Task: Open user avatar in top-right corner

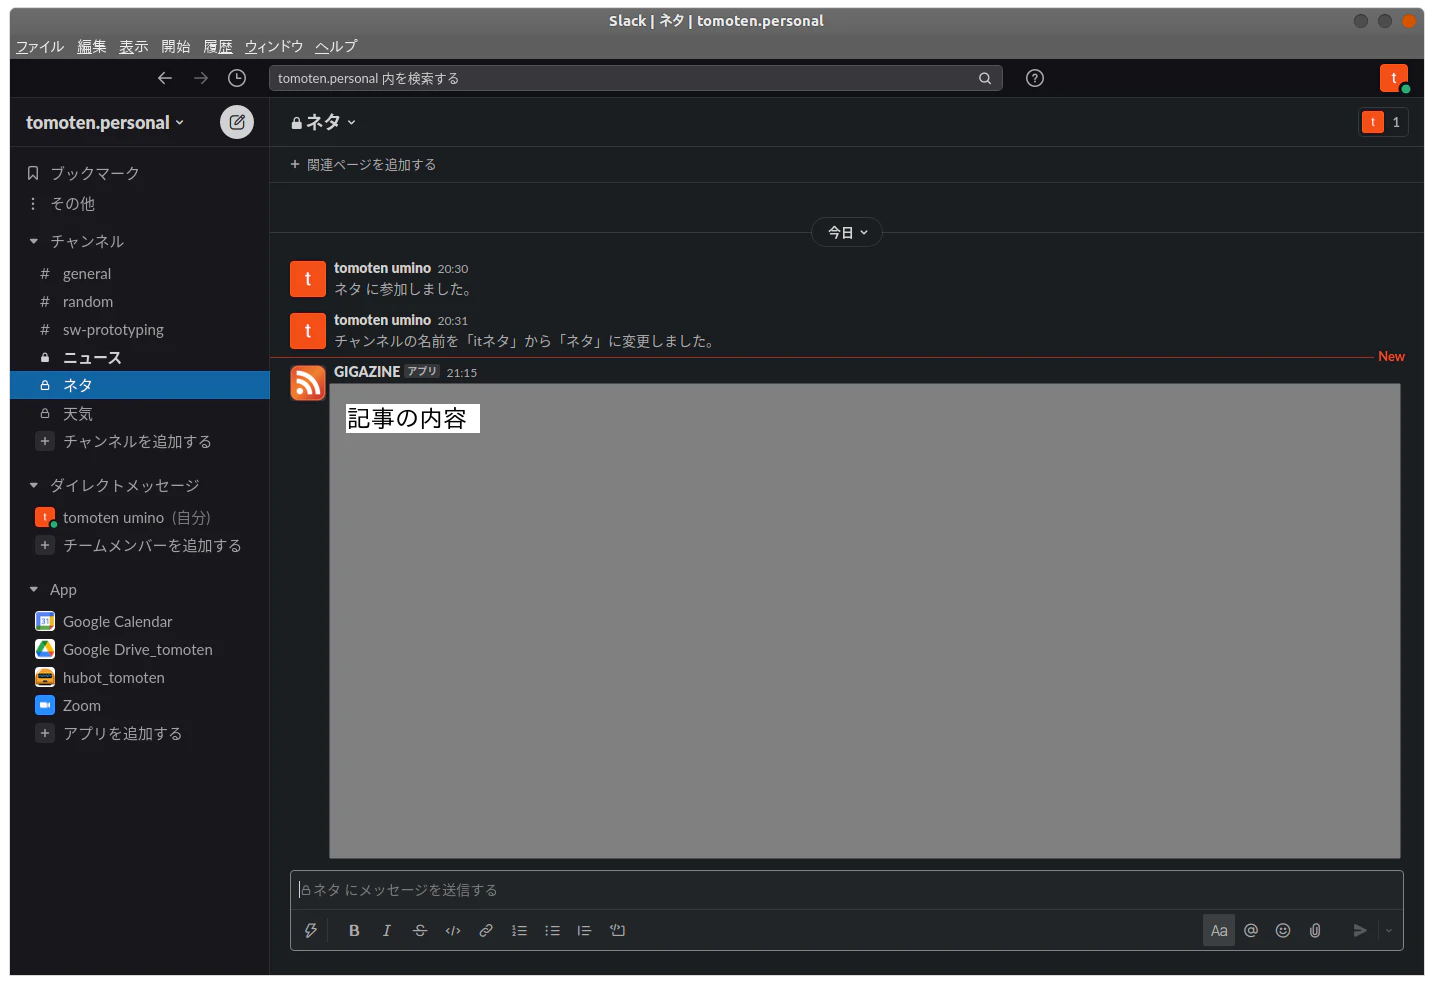Action: tap(1394, 78)
